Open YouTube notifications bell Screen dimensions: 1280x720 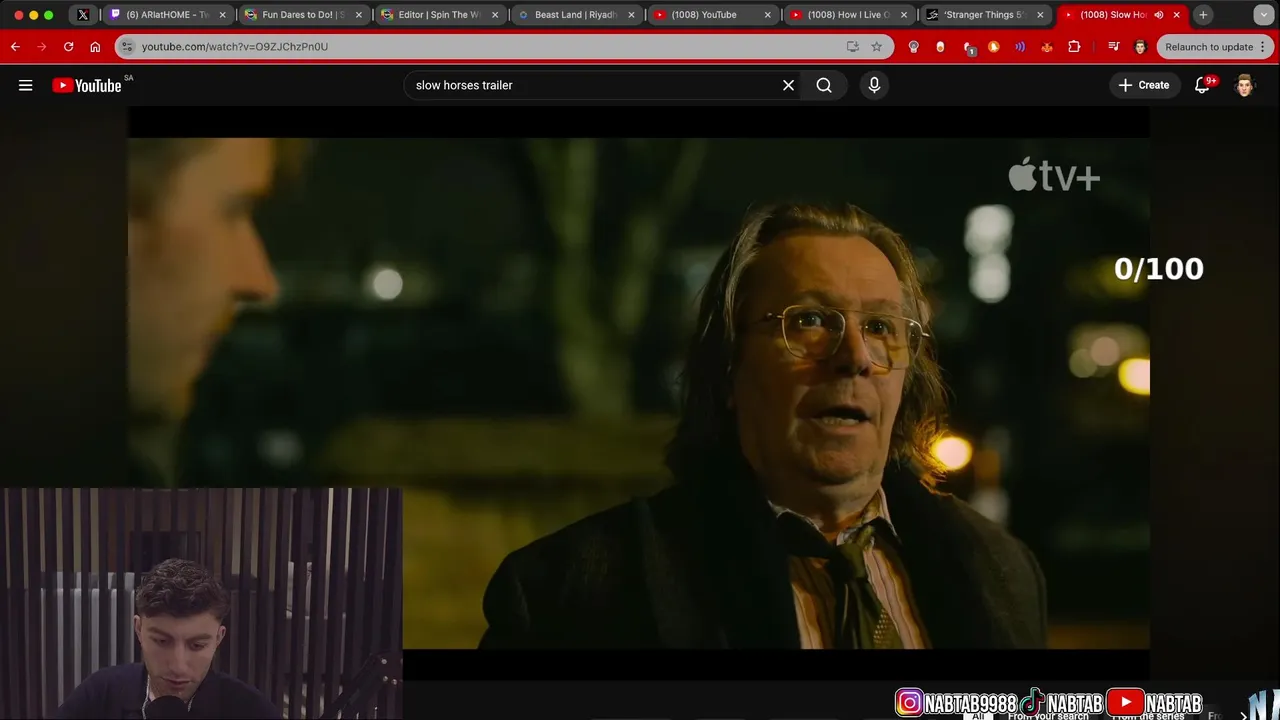click(1202, 85)
